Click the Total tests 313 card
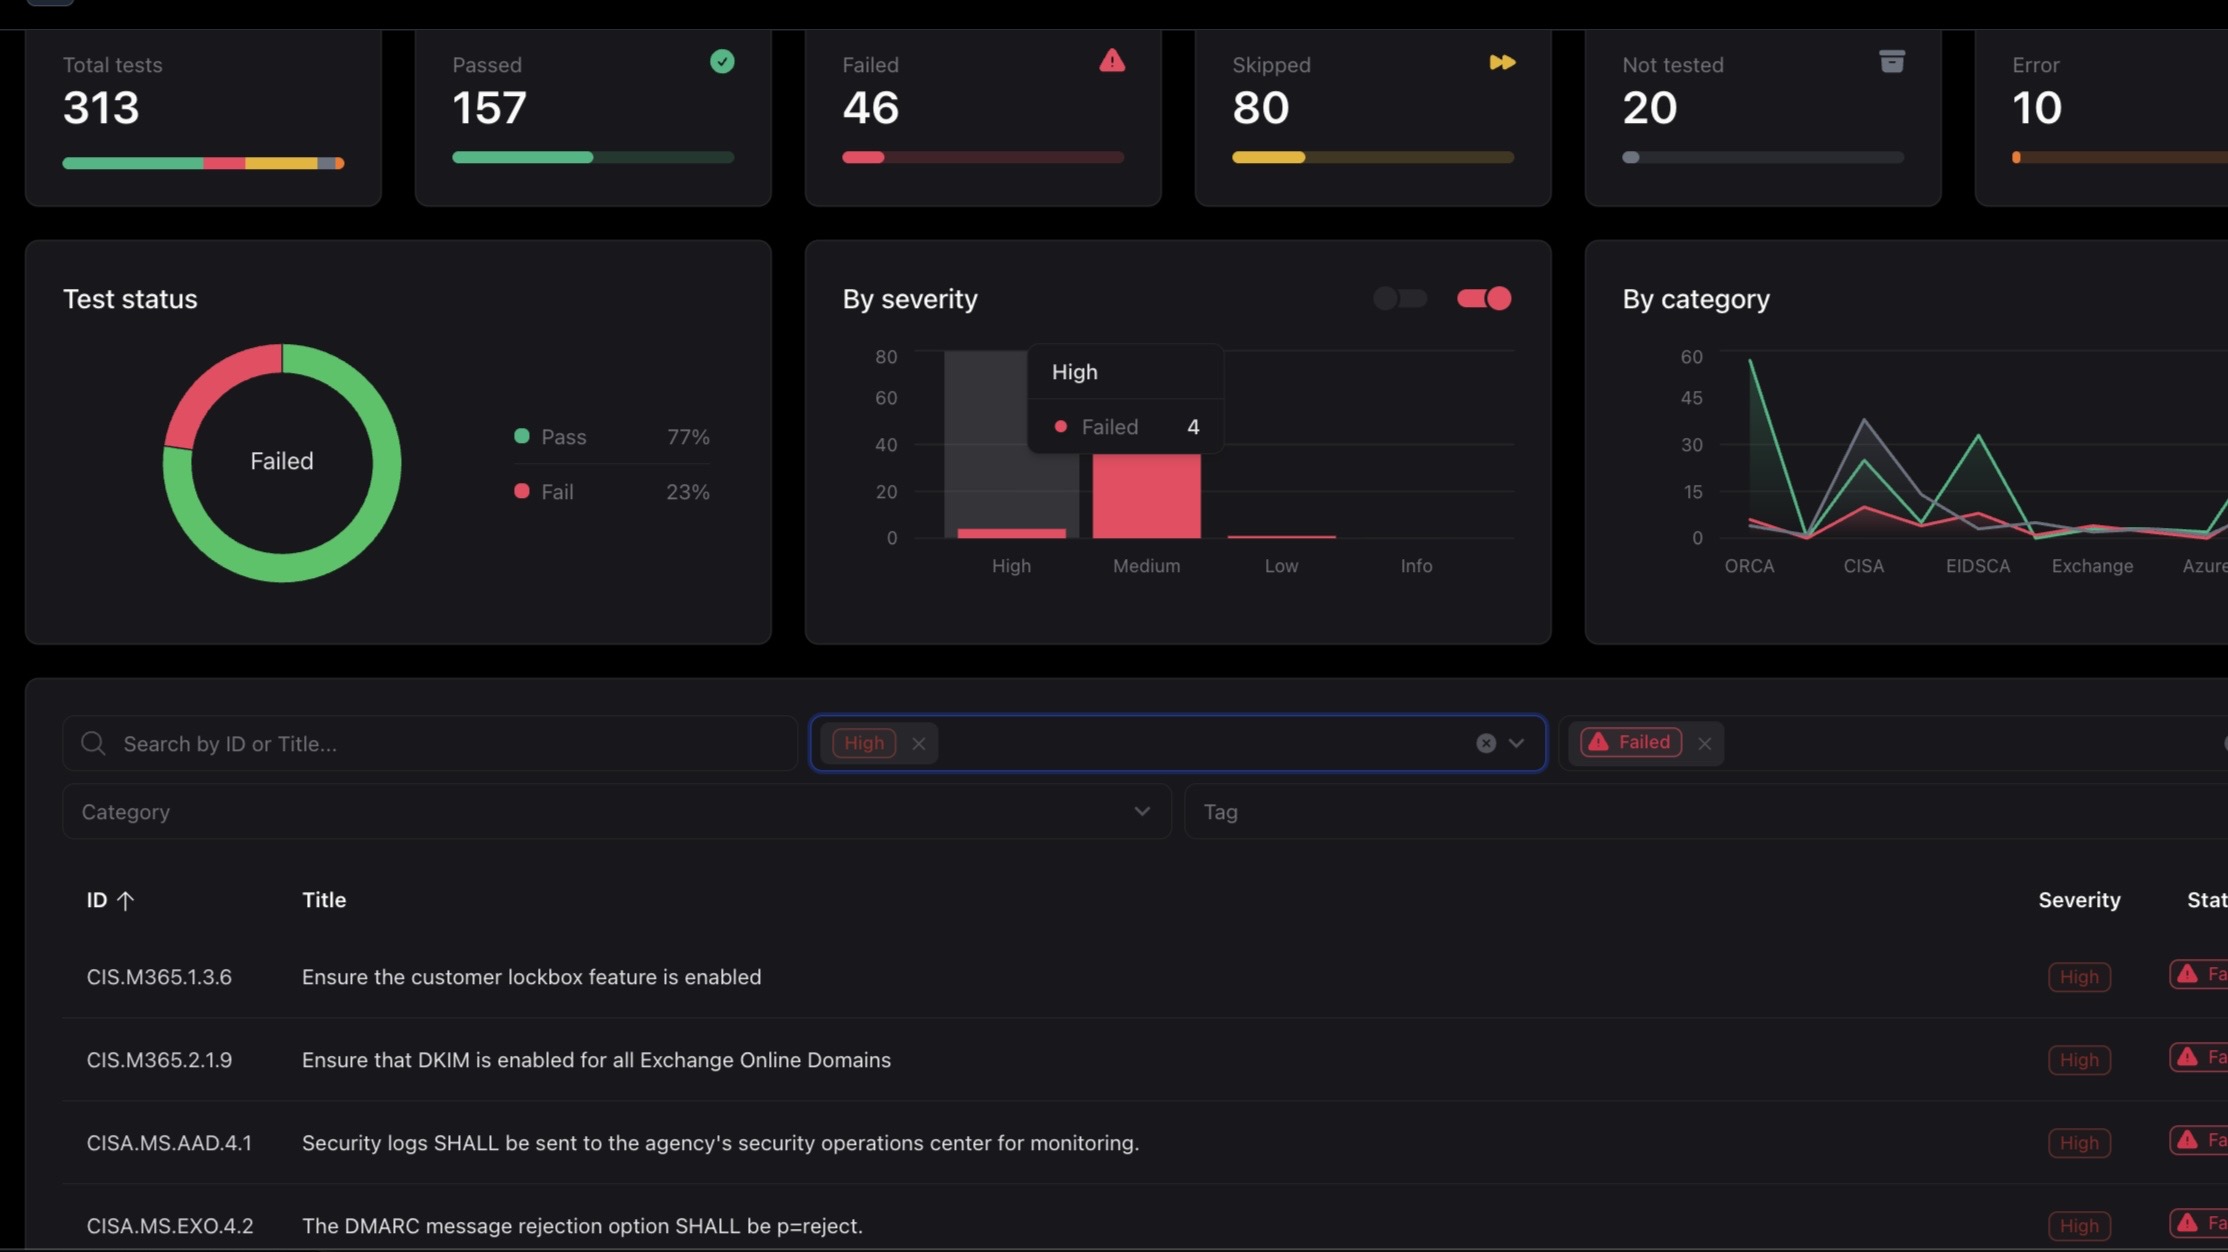The image size is (2228, 1252). point(203,117)
